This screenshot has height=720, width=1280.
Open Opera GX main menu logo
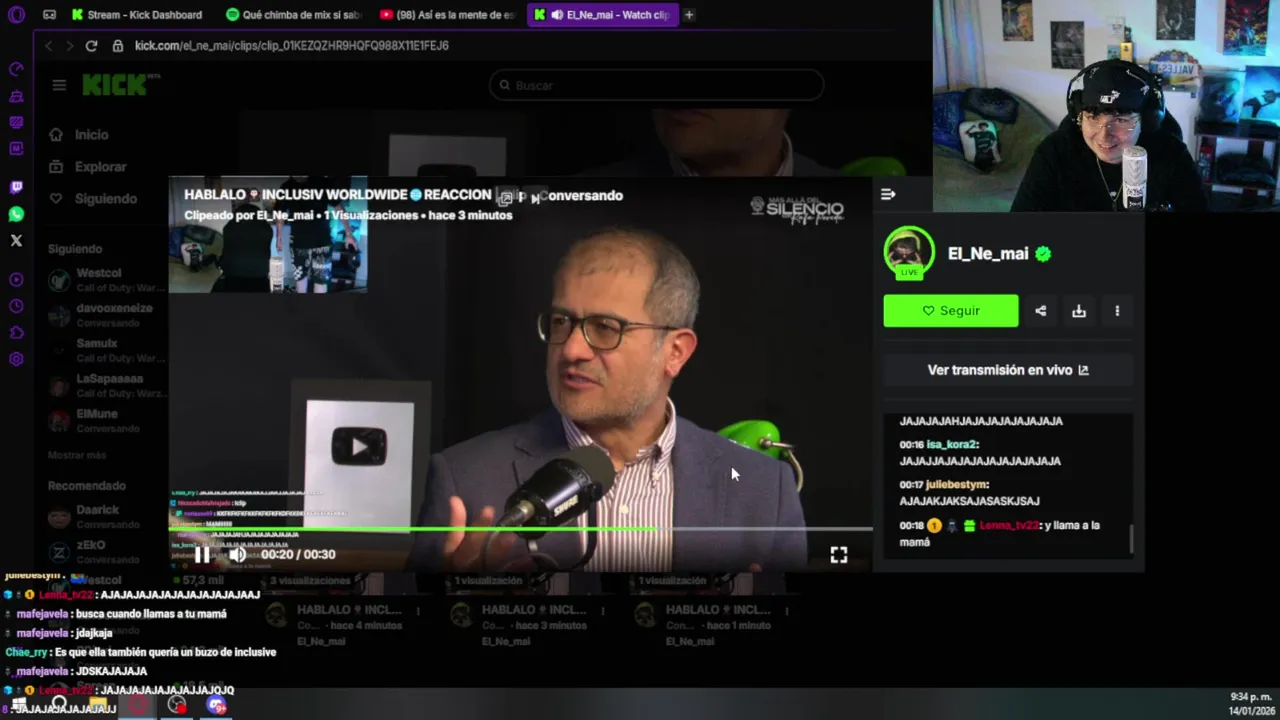(x=16, y=15)
